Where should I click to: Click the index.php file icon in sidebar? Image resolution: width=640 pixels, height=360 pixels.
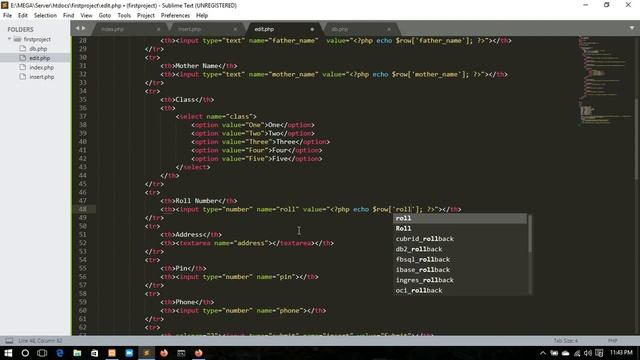[23, 67]
